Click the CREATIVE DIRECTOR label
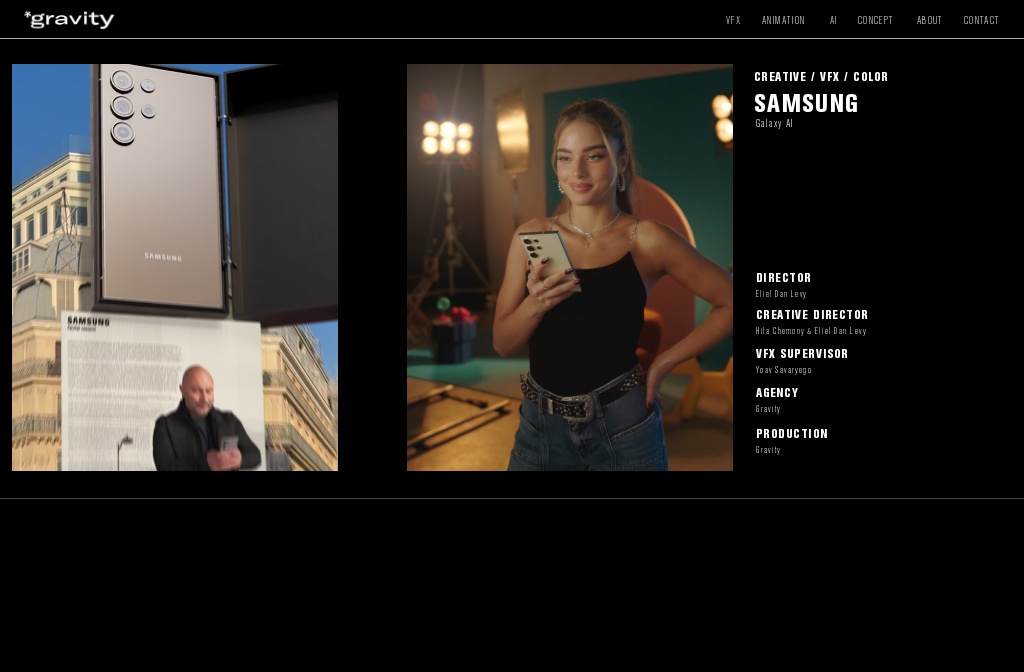1024x672 pixels. pos(812,315)
